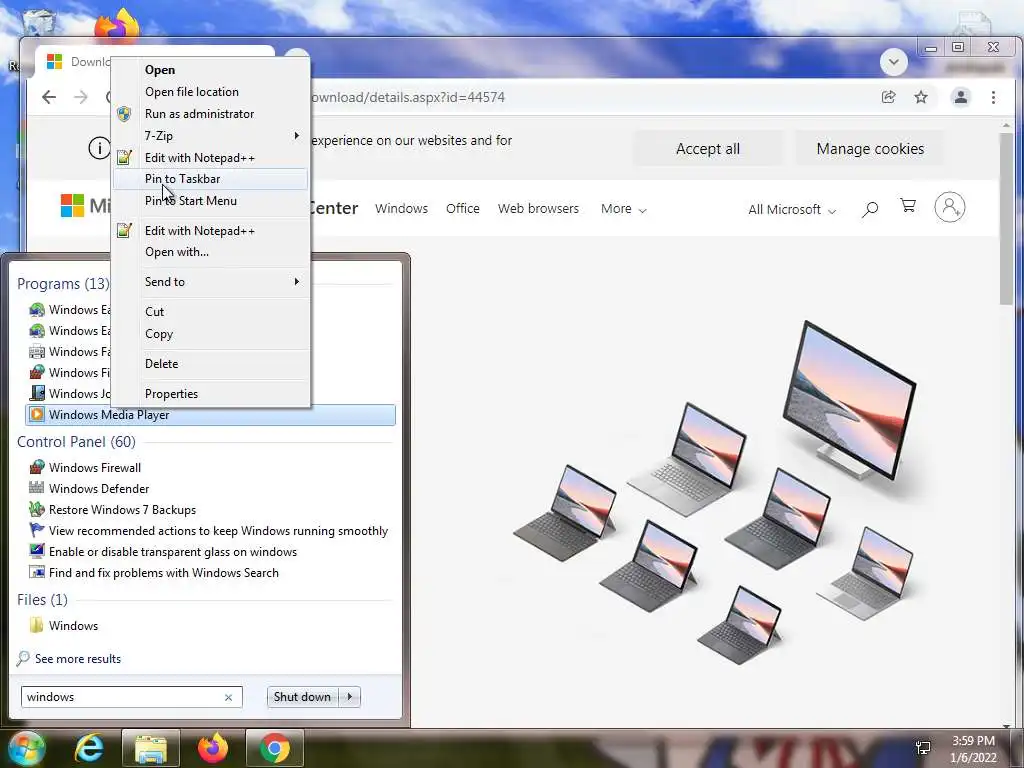The image size is (1024, 768).
Task: Click the share page icon in the address bar
Action: tap(888, 97)
